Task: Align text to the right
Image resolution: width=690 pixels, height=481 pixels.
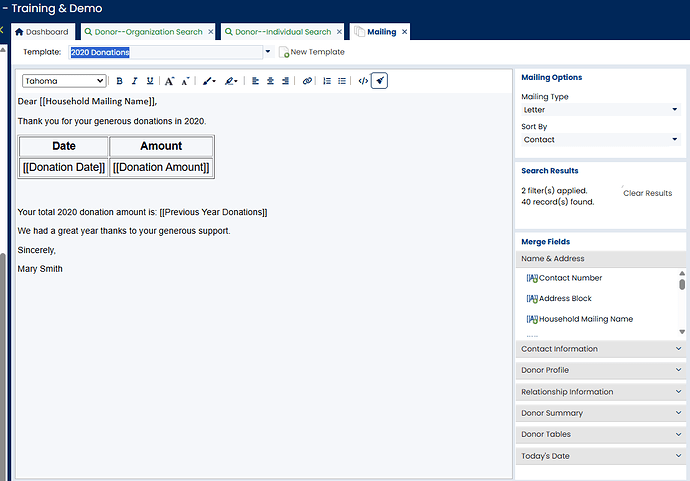Action: [x=285, y=81]
